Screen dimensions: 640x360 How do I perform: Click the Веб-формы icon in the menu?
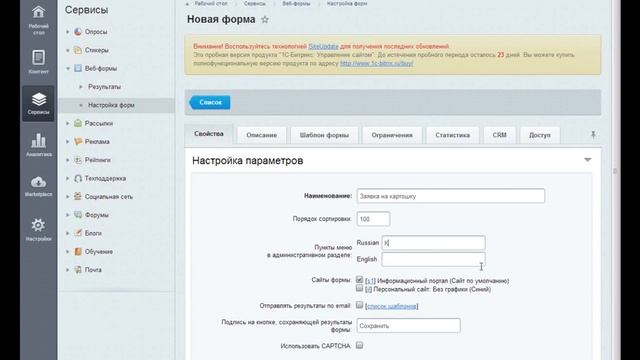[x=78, y=68]
